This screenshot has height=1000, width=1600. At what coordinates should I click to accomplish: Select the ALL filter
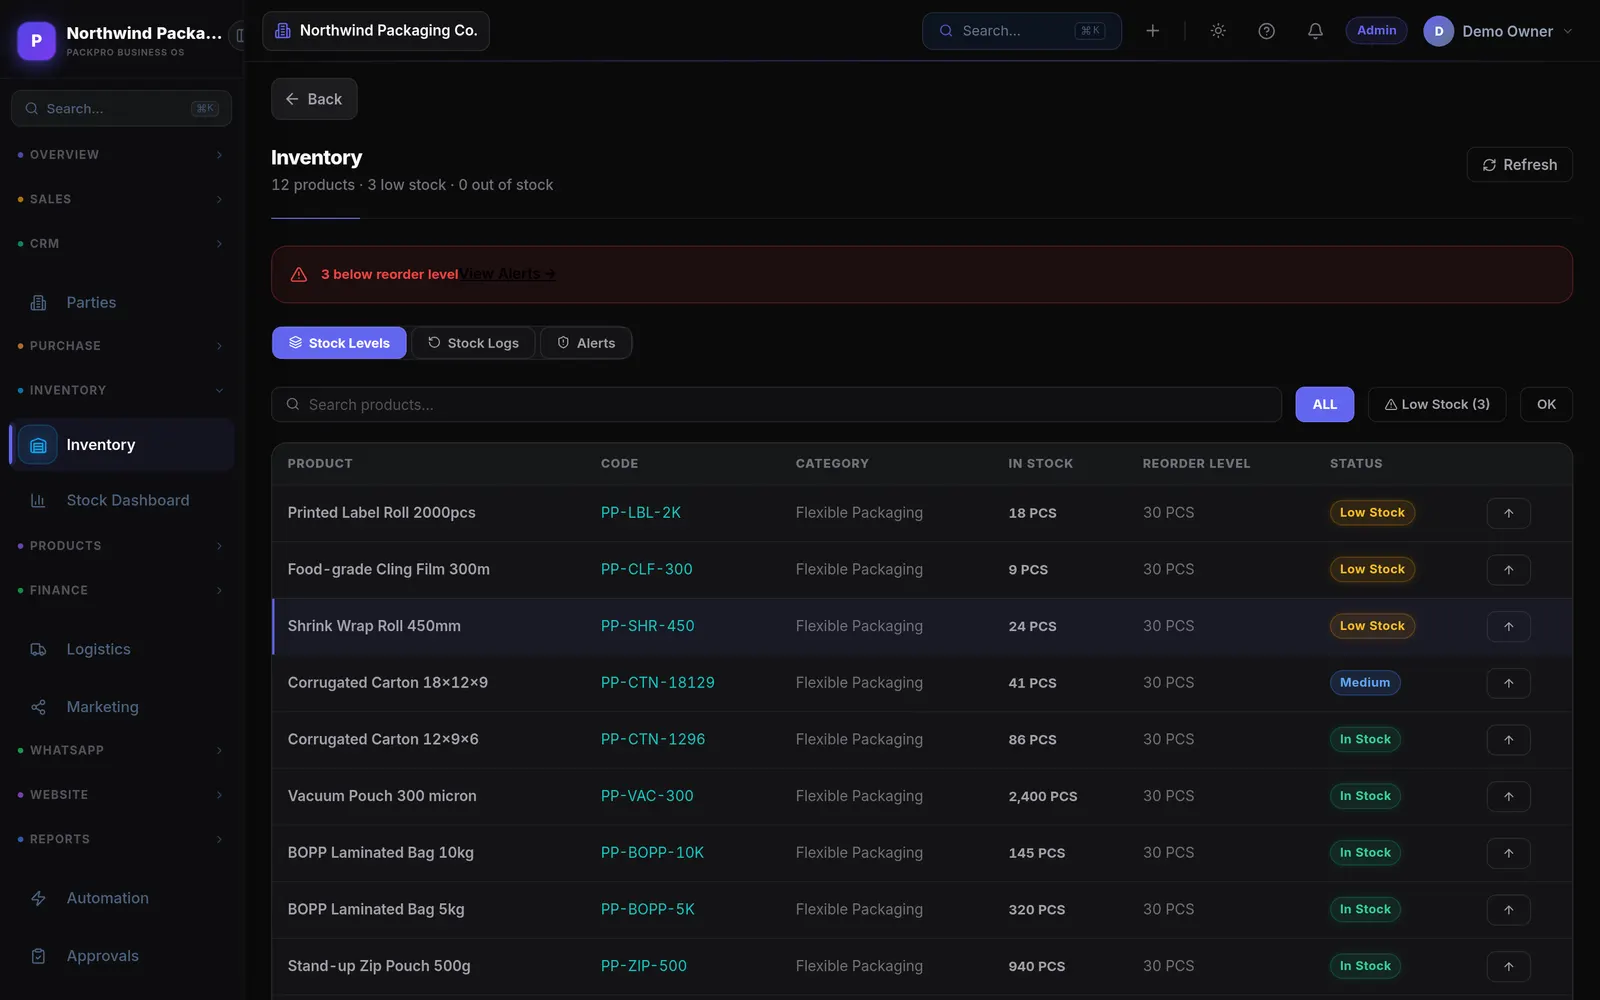(1324, 404)
